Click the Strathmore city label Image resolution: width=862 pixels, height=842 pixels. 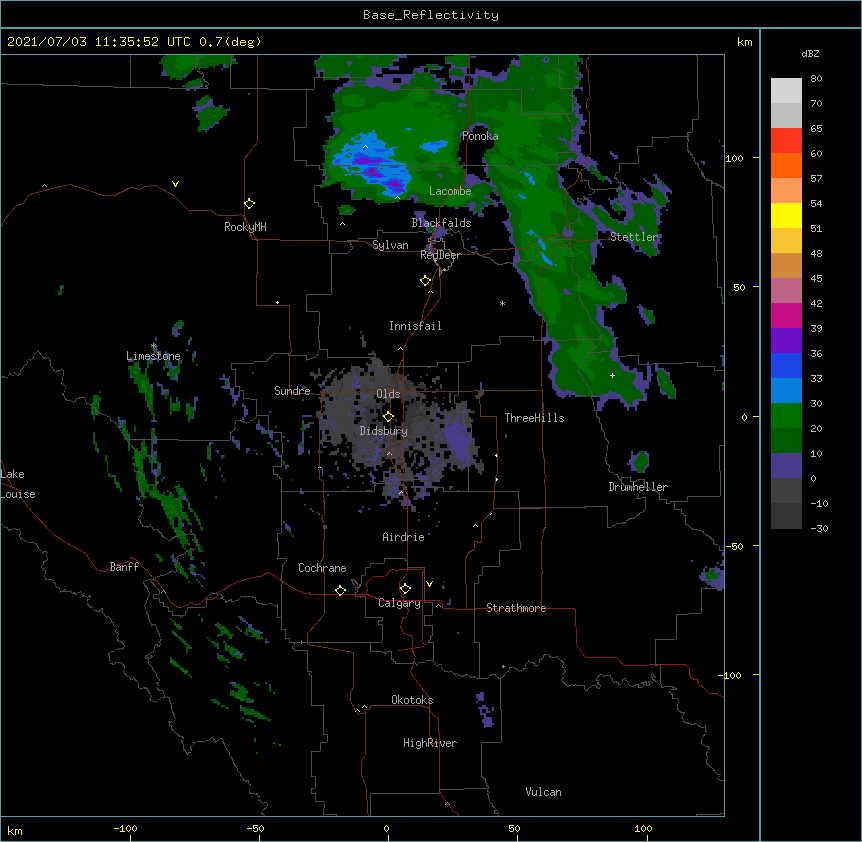[x=516, y=608]
